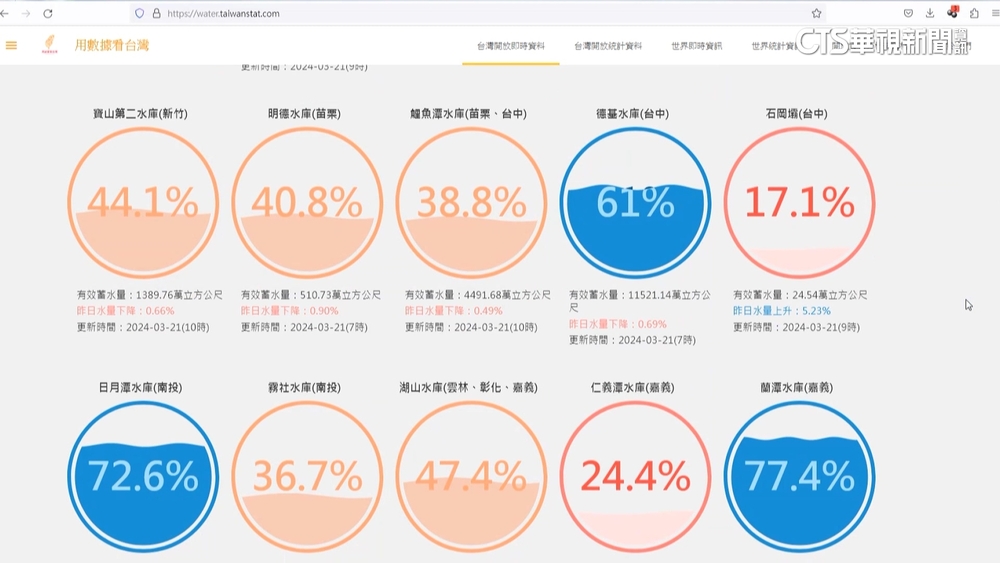Open the browser application menu
This screenshot has height=563, width=1000.
pyautogui.click(x=996, y=13)
